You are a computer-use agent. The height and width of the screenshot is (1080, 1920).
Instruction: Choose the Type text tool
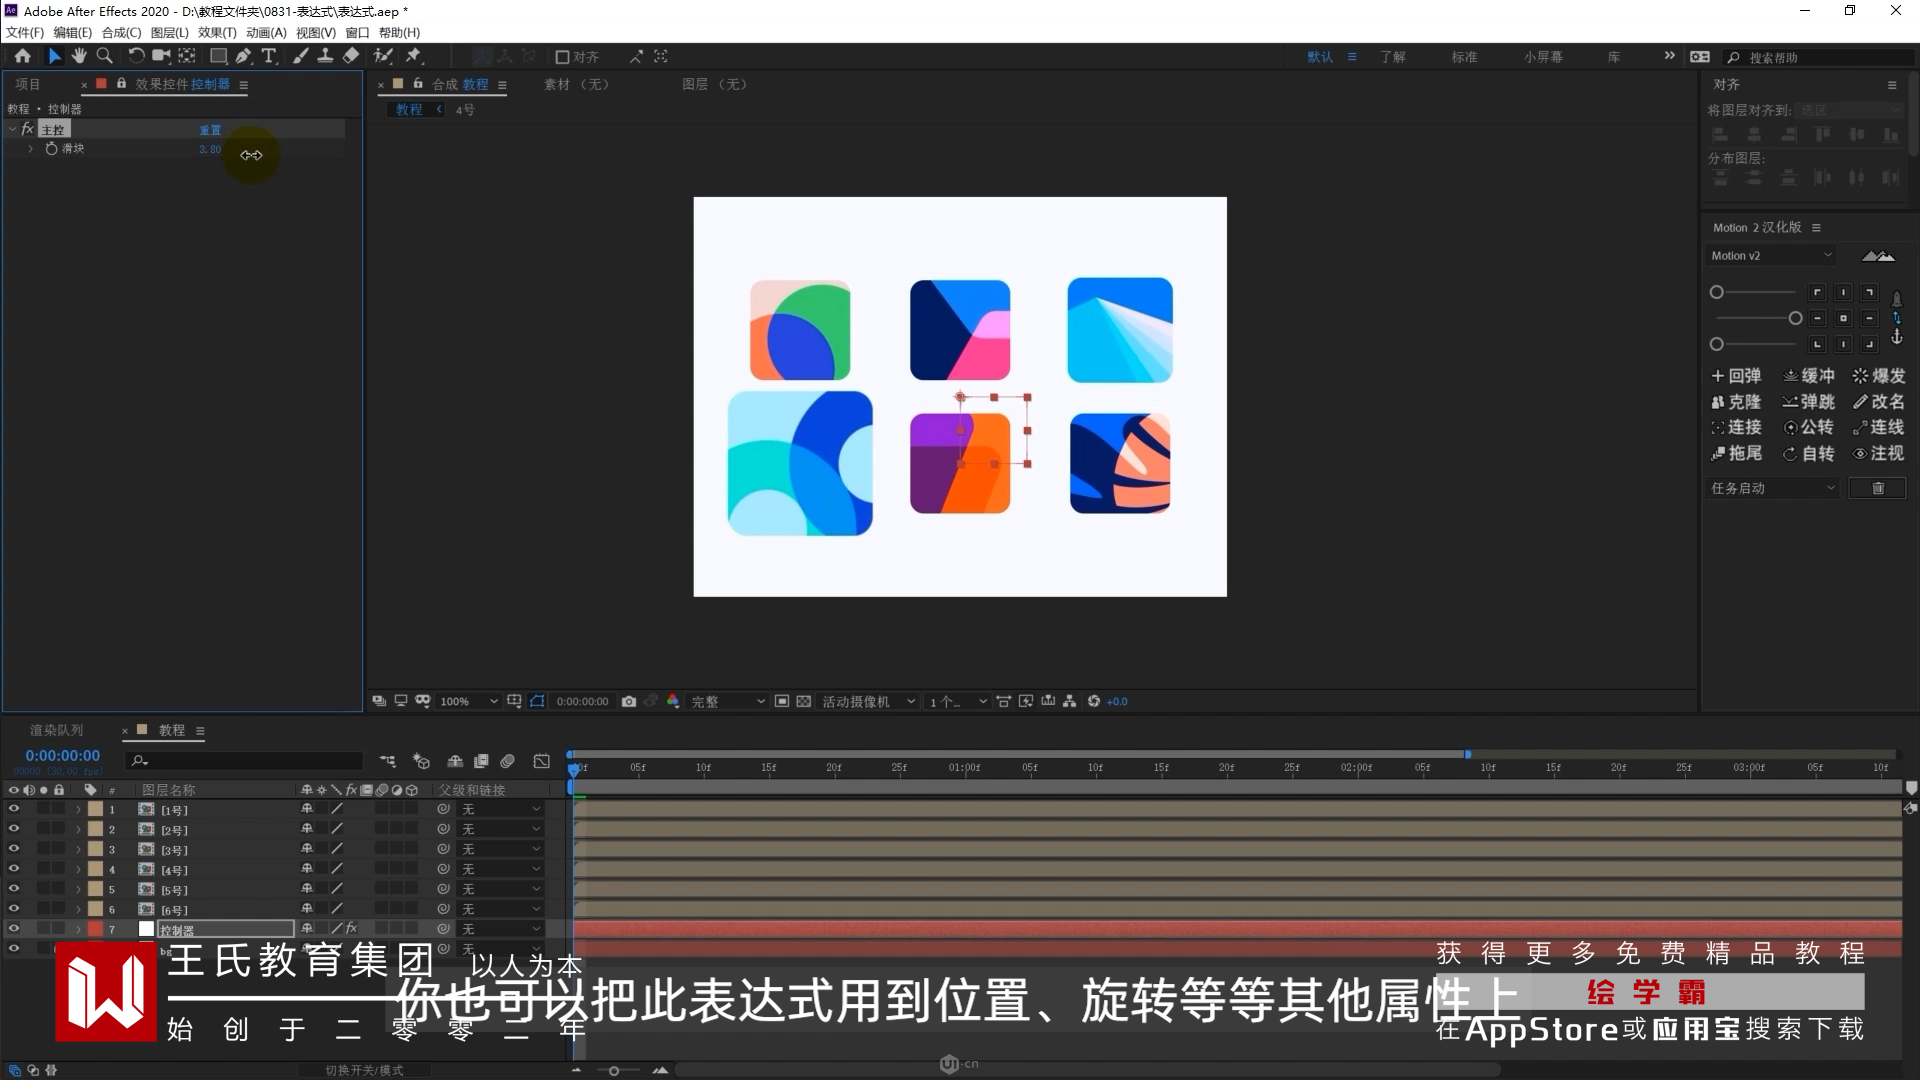268,56
